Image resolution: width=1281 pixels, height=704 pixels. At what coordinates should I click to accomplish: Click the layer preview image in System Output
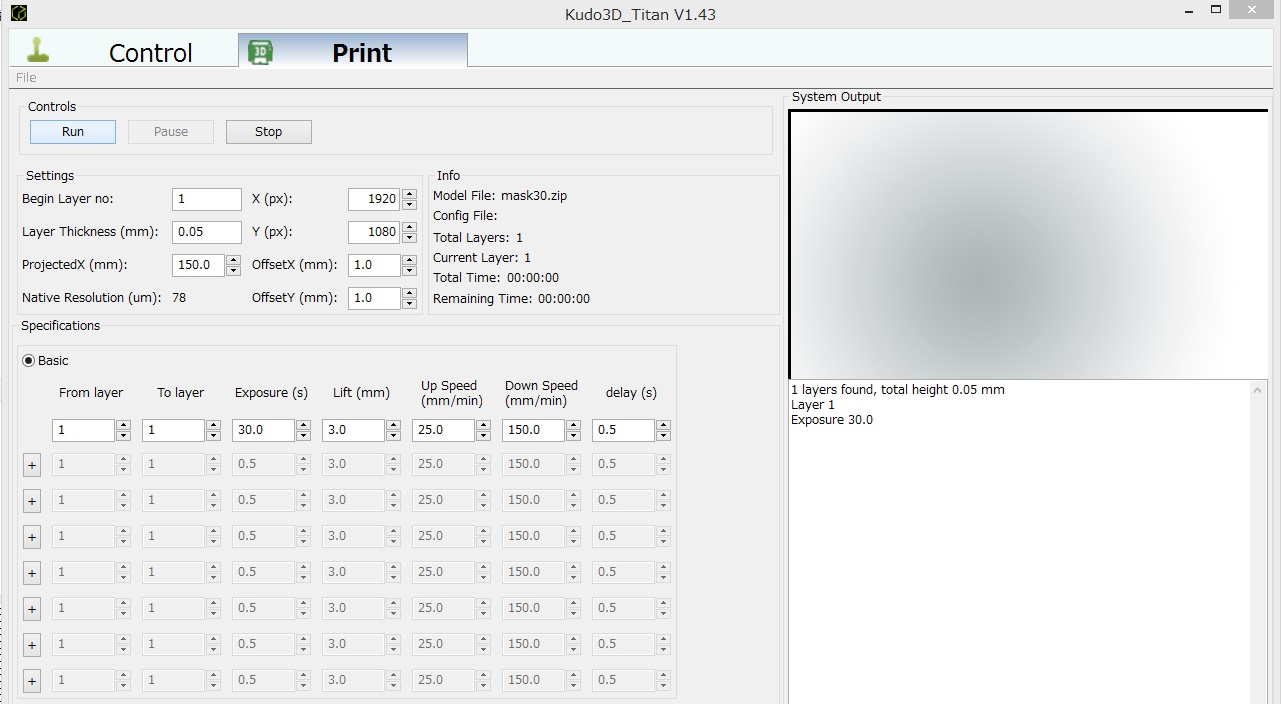(1027, 245)
